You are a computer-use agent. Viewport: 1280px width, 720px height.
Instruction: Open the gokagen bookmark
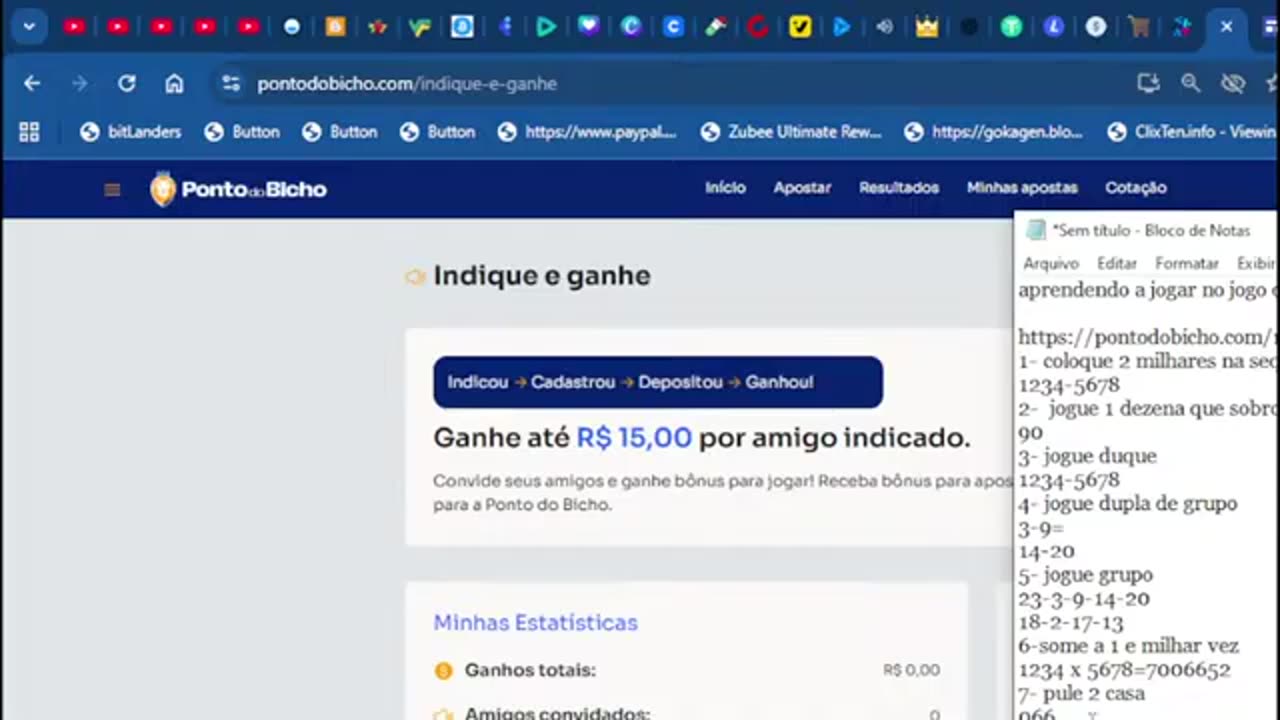coord(994,132)
